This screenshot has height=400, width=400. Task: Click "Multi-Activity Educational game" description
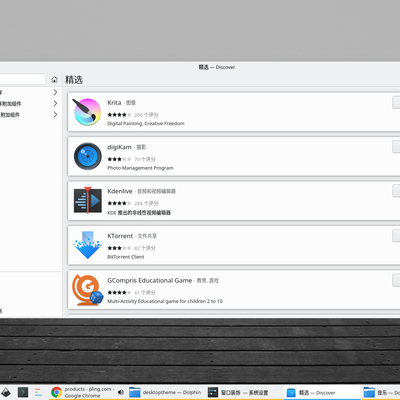(165, 301)
